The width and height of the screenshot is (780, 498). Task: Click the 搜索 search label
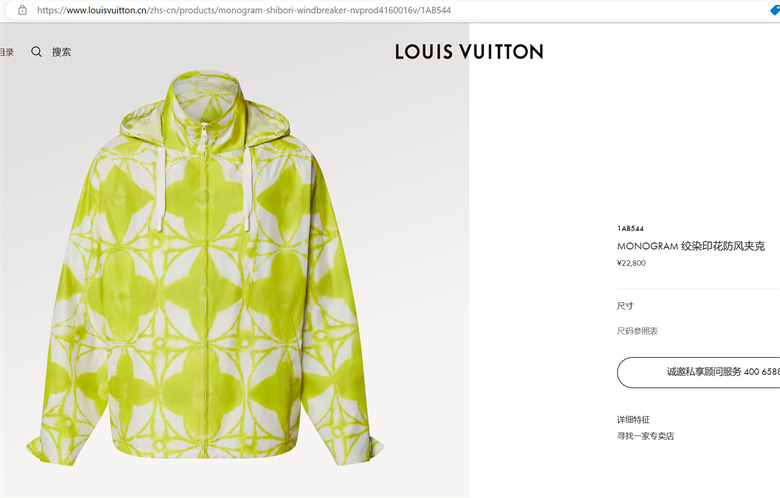click(x=62, y=52)
